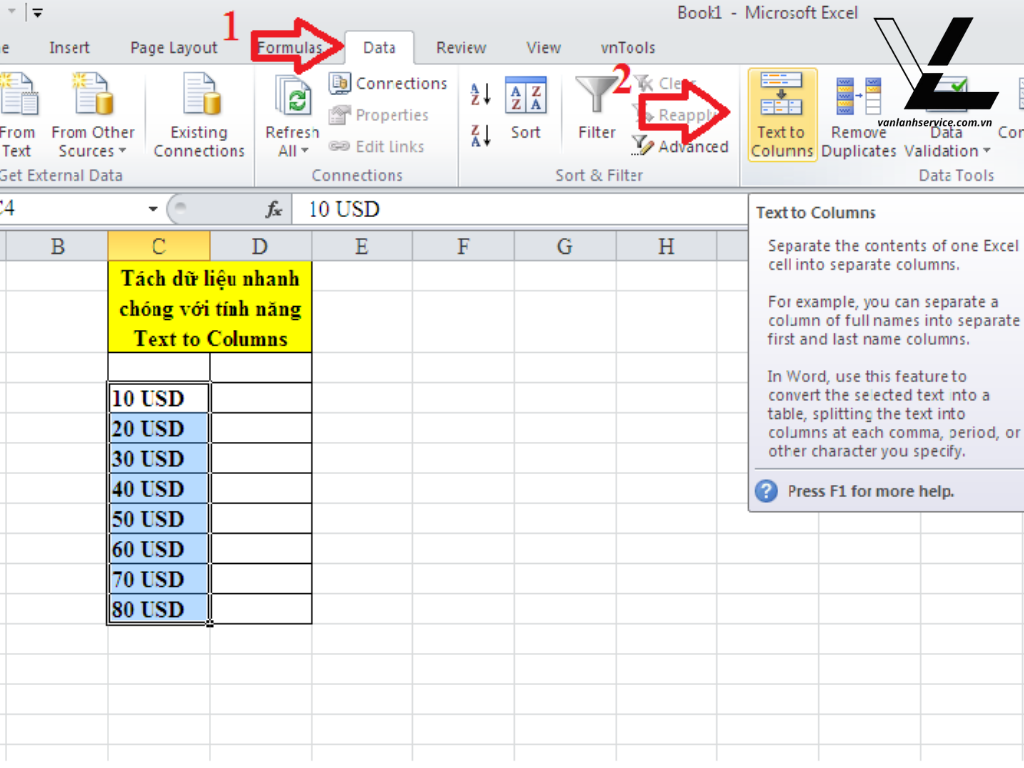Click the Sort A to Z icon
The height and width of the screenshot is (768, 1024).
(x=479, y=96)
